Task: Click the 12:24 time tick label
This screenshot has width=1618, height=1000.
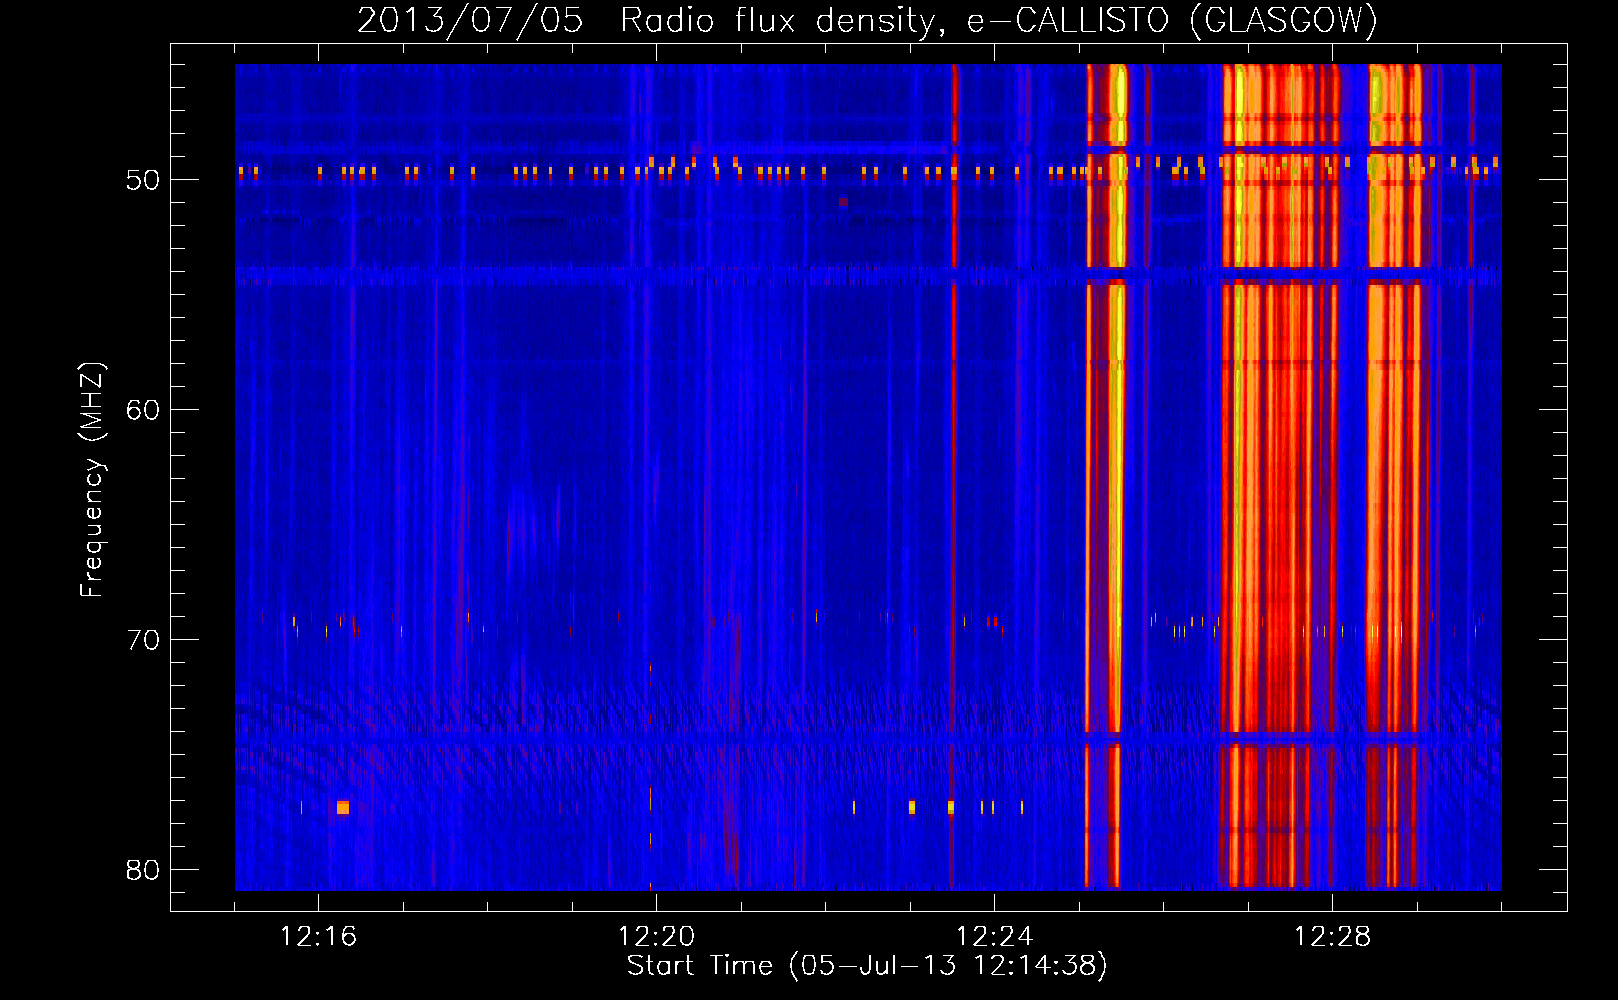Action: (994, 937)
